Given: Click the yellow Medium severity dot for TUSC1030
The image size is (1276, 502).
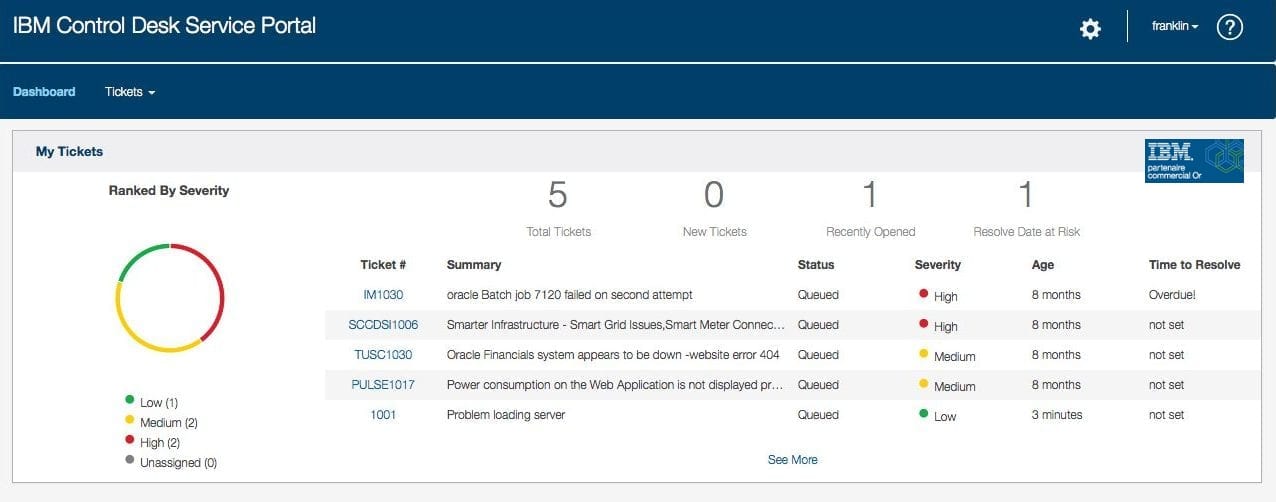Looking at the screenshot, I should (x=924, y=354).
